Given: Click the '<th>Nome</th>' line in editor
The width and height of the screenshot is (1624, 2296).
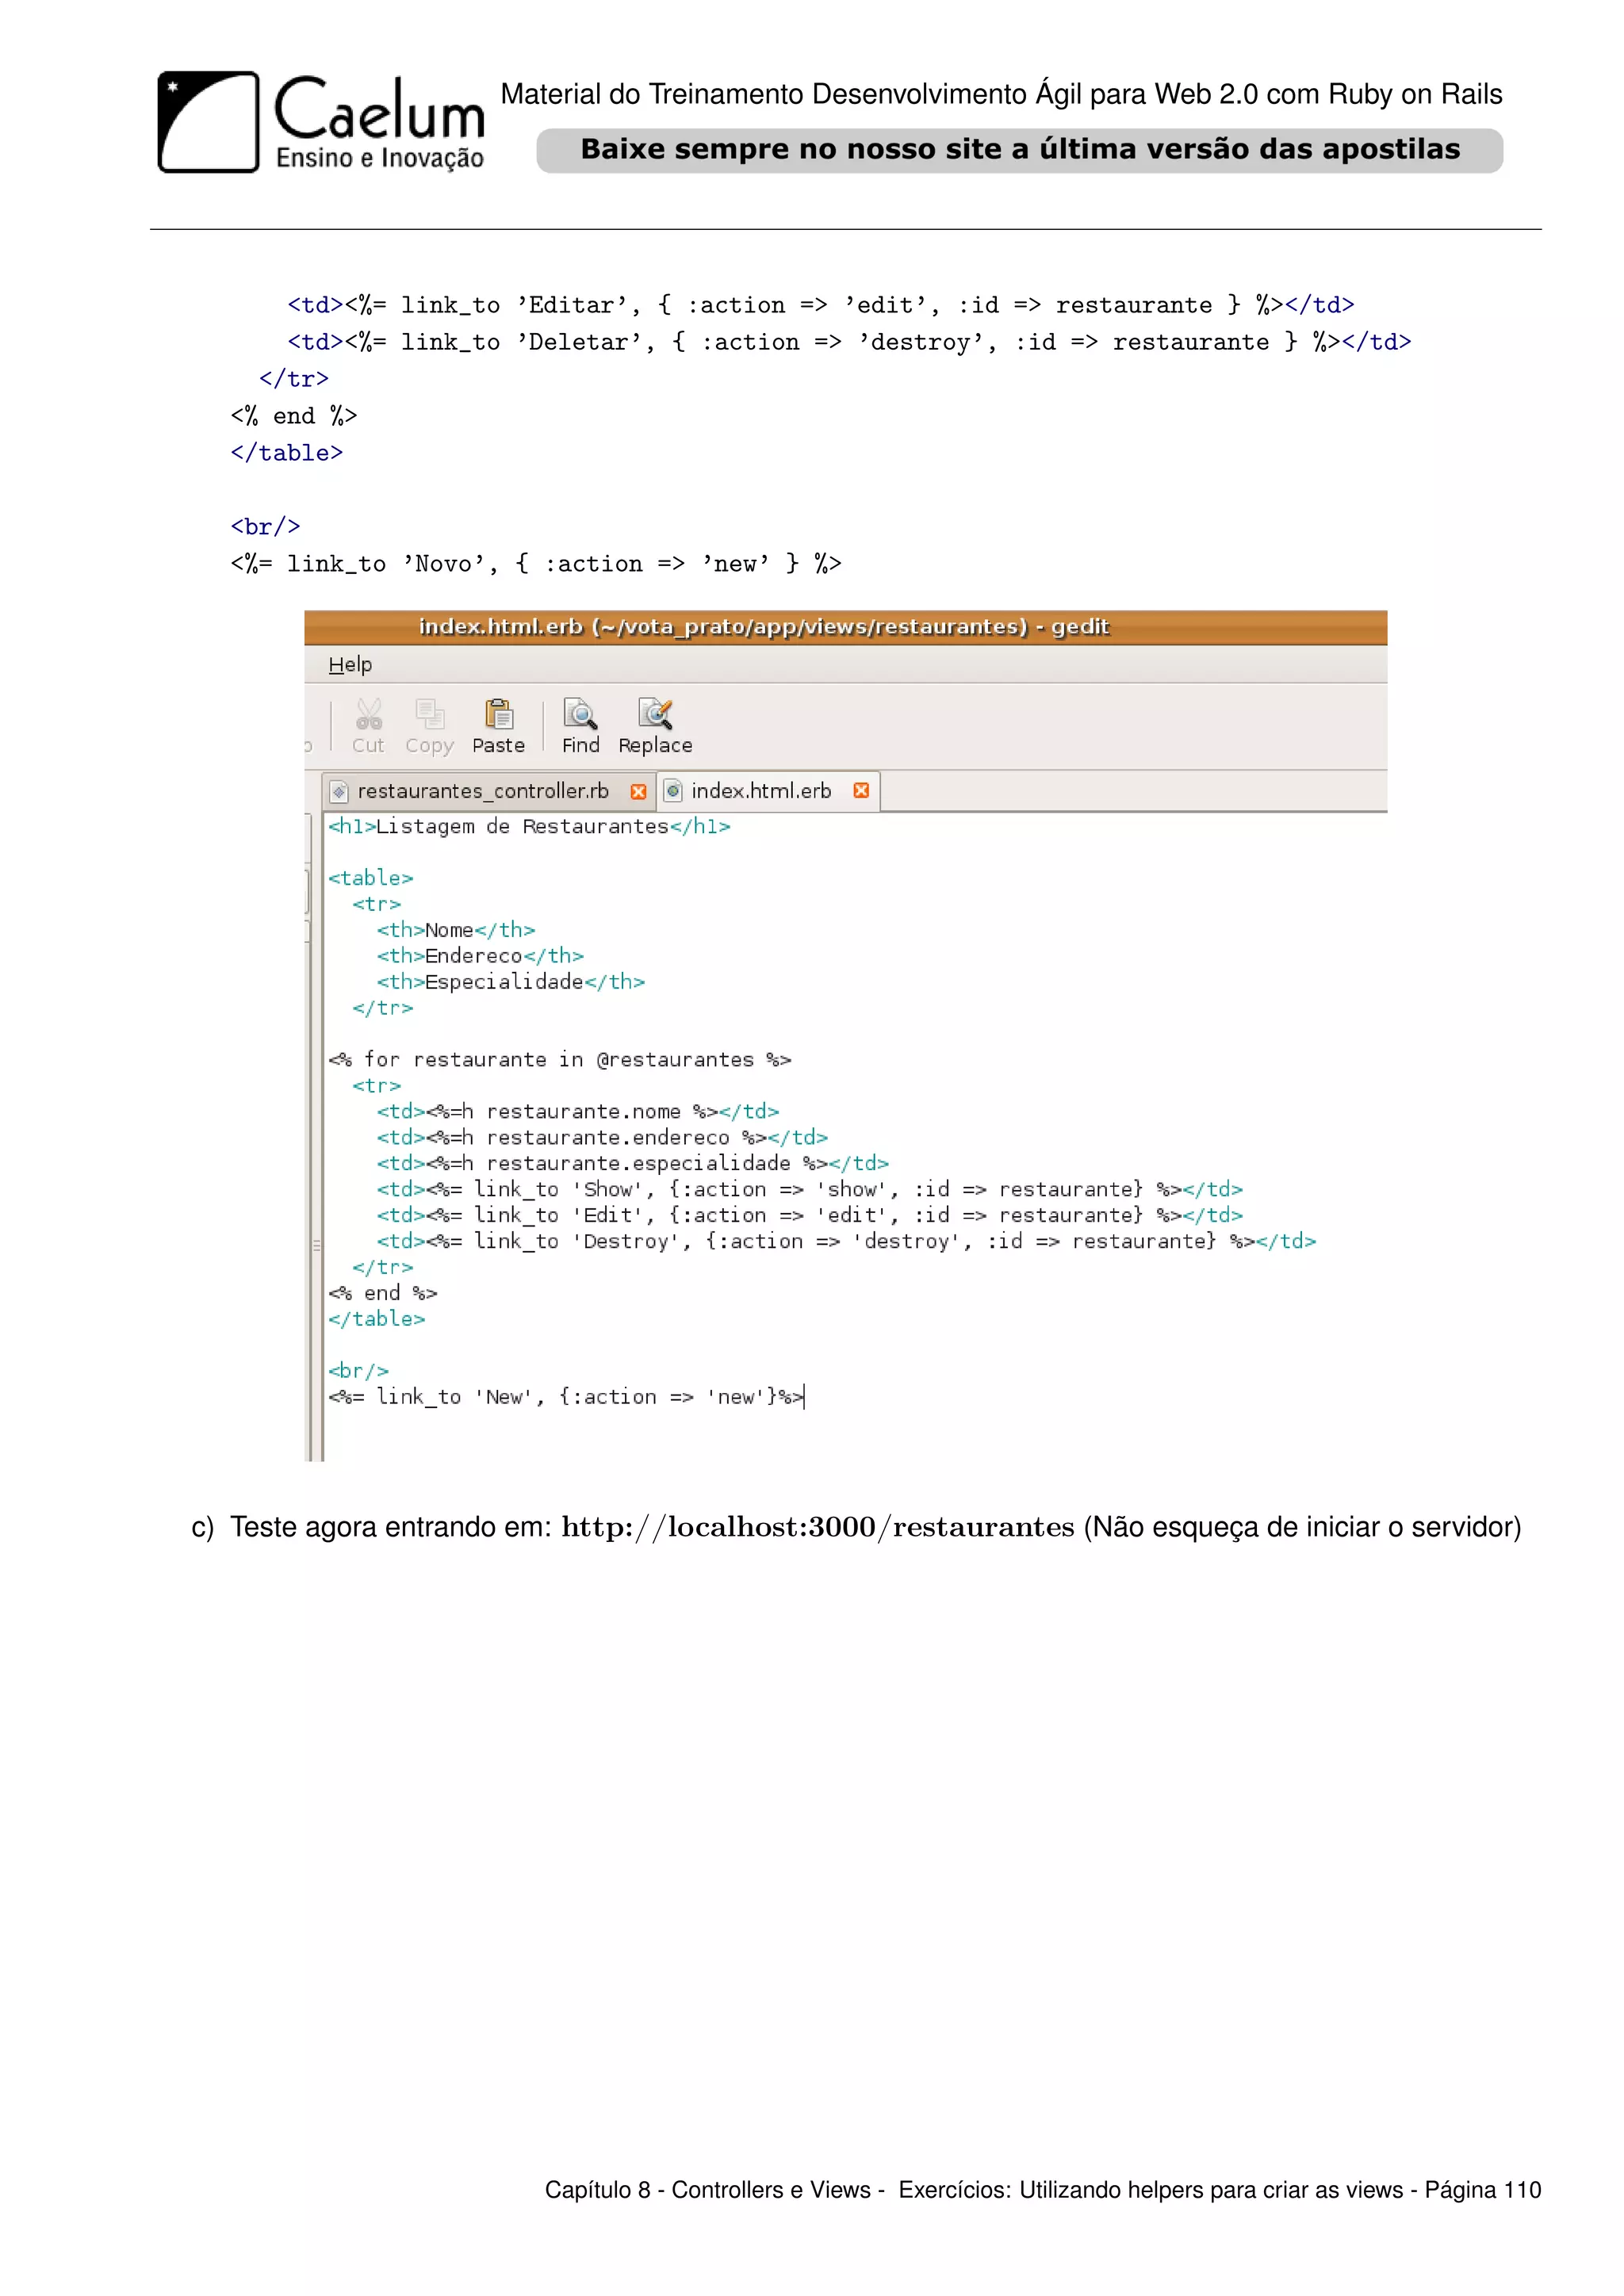Looking at the screenshot, I should (x=456, y=930).
